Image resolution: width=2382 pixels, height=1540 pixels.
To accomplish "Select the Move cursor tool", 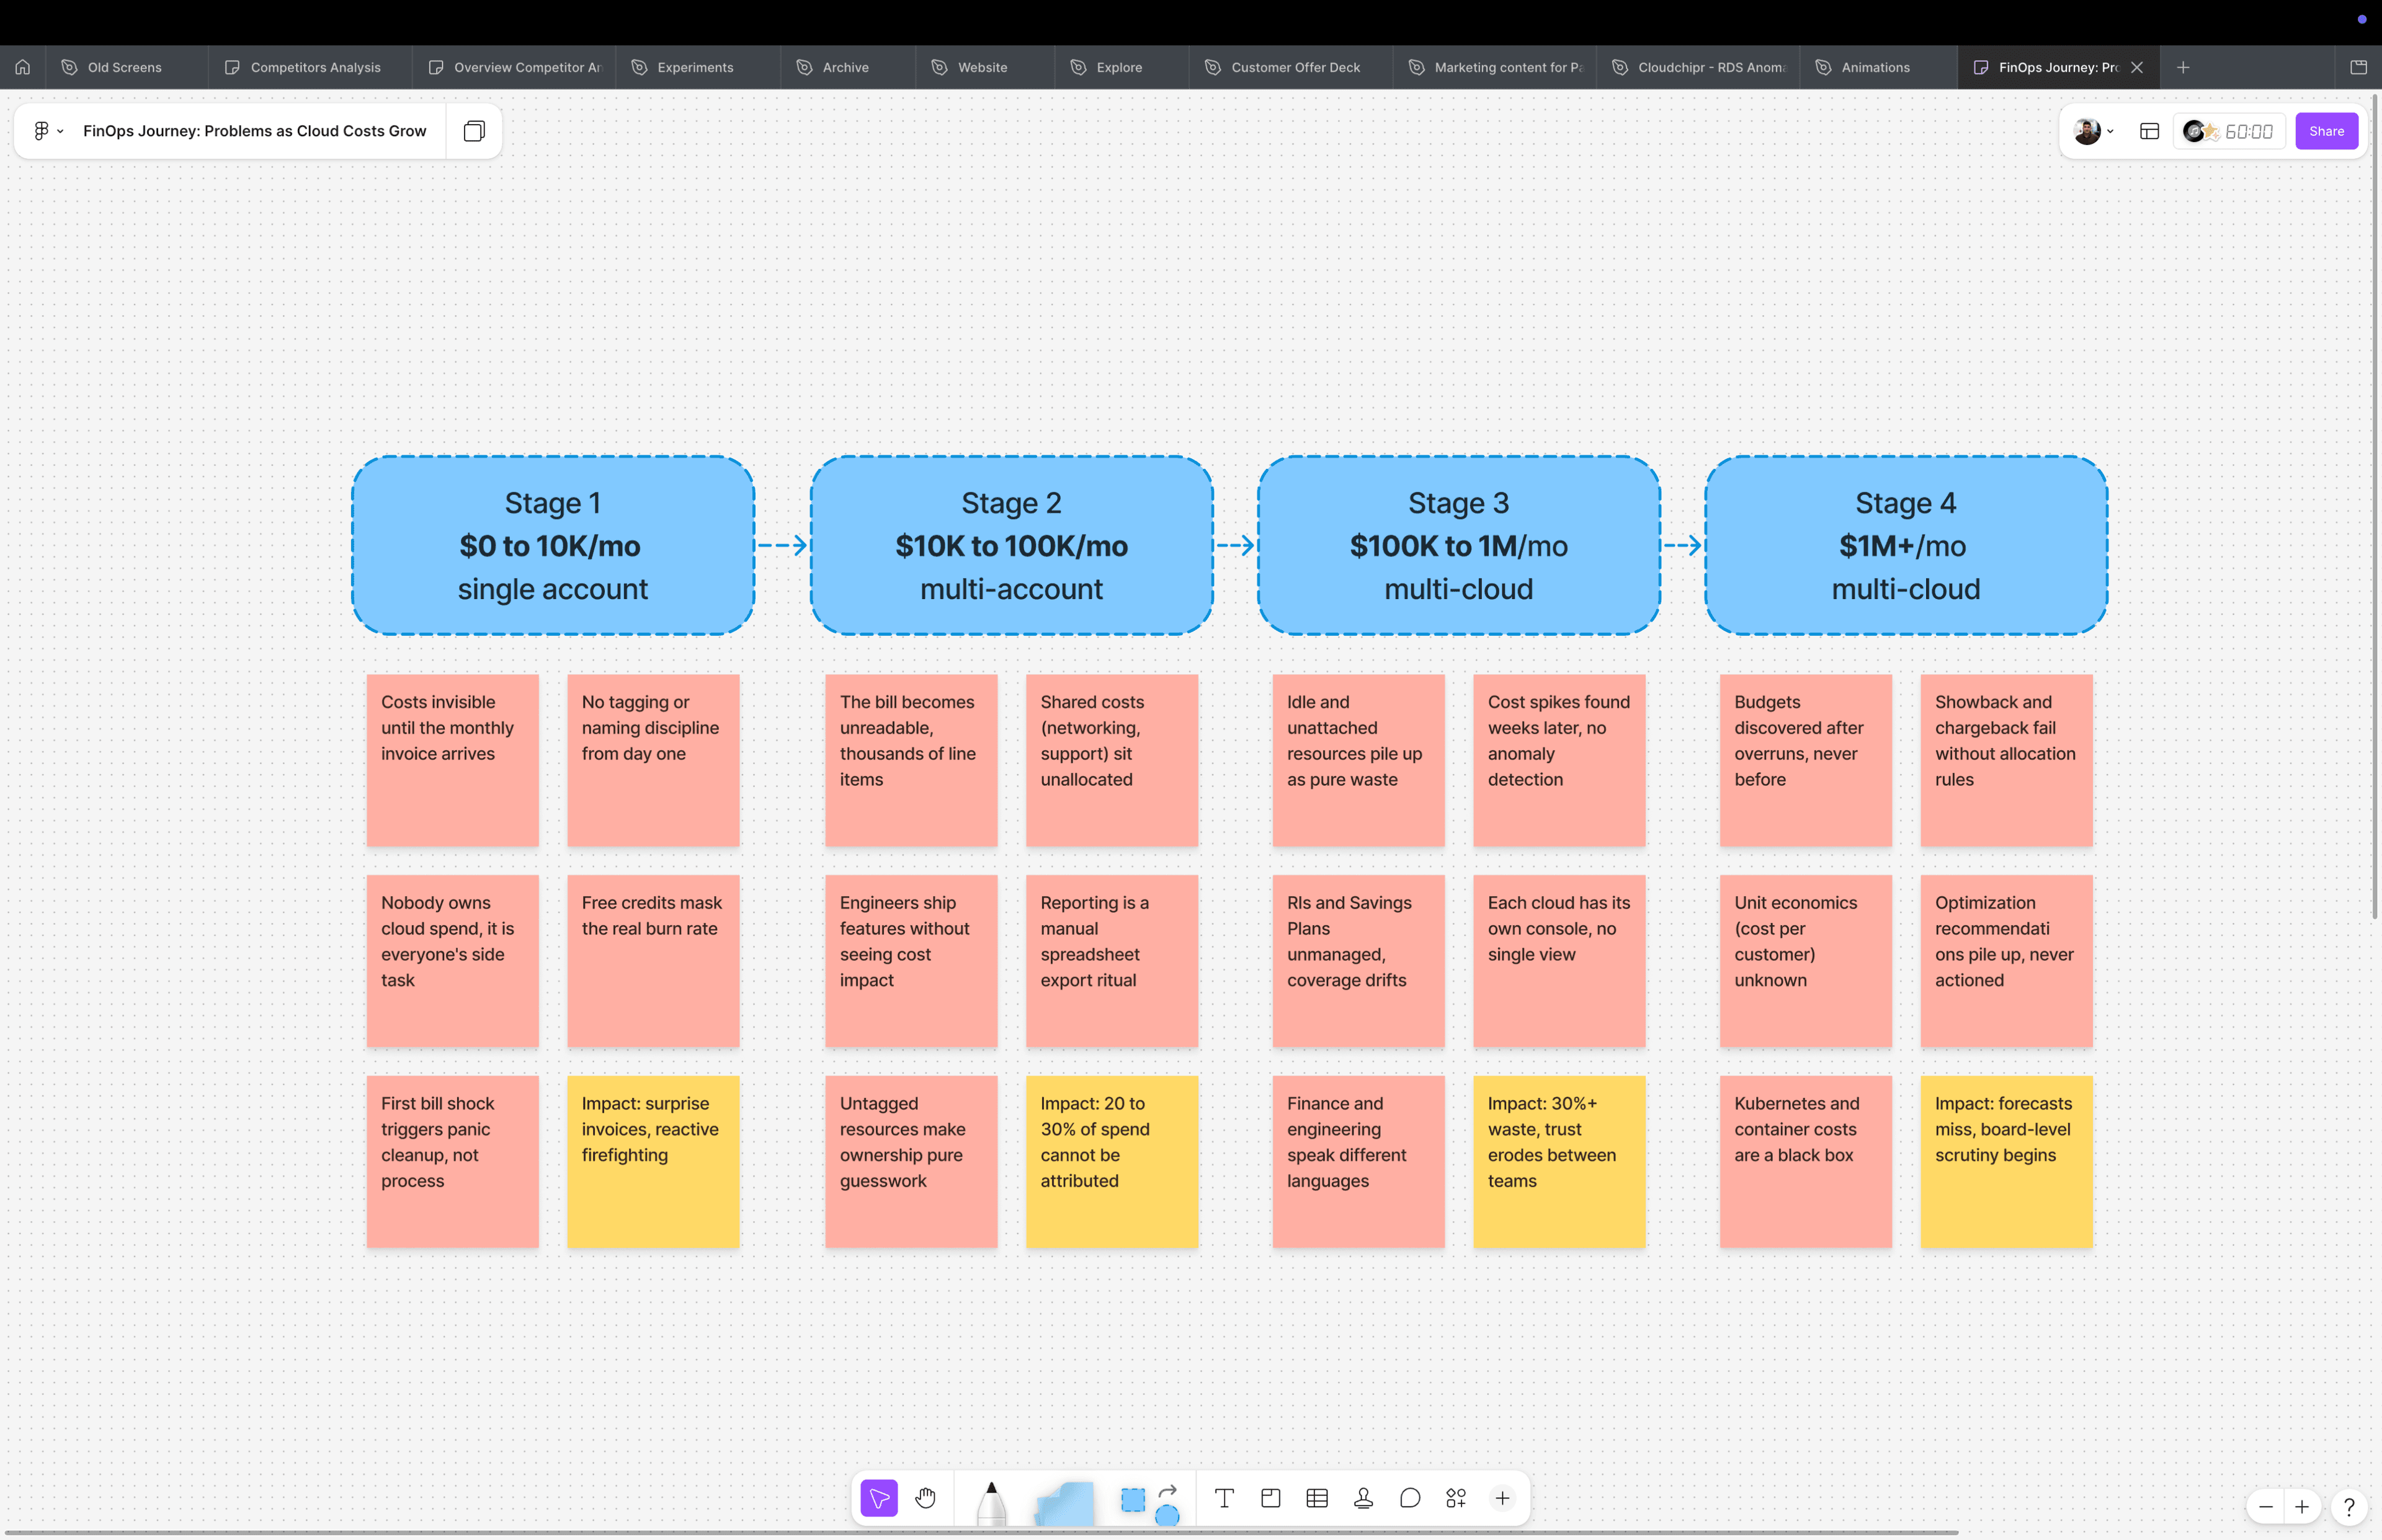I will (879, 1498).
